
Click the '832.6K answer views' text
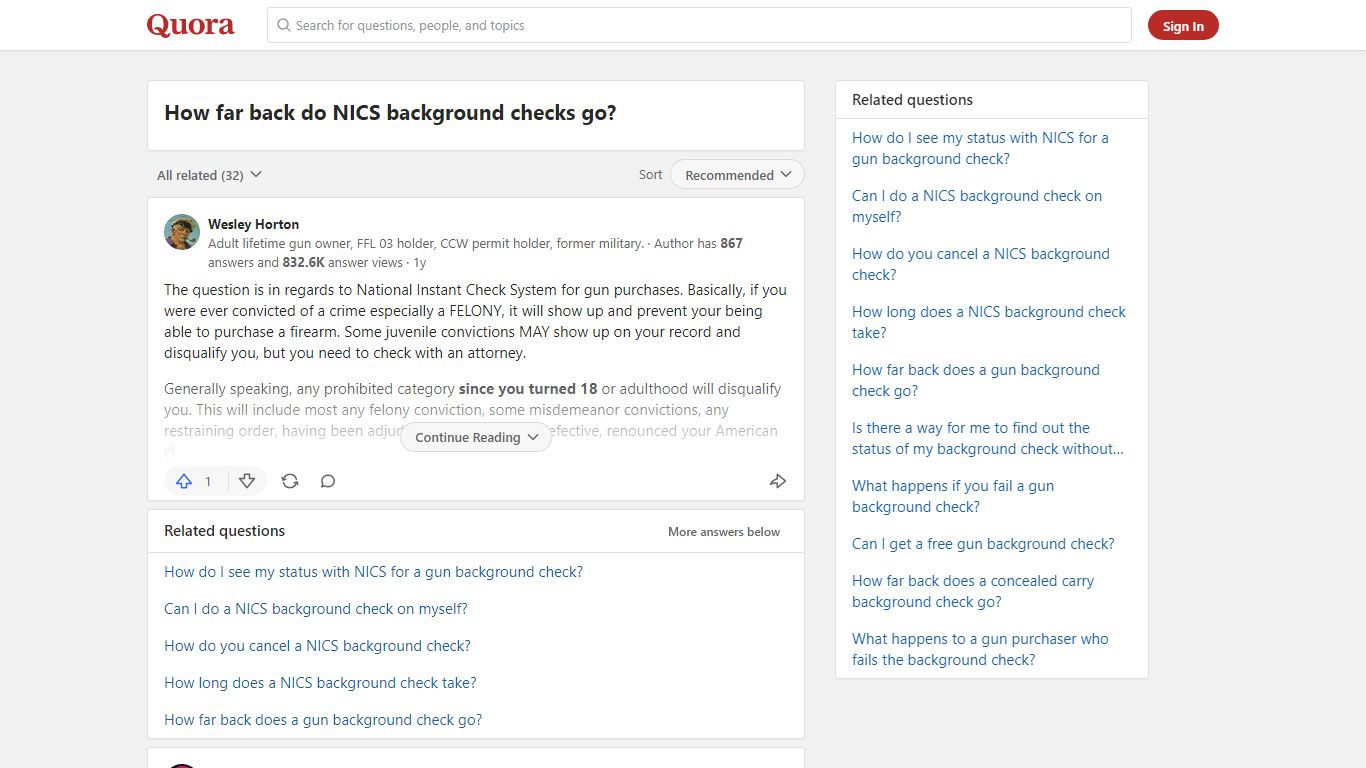343,263
